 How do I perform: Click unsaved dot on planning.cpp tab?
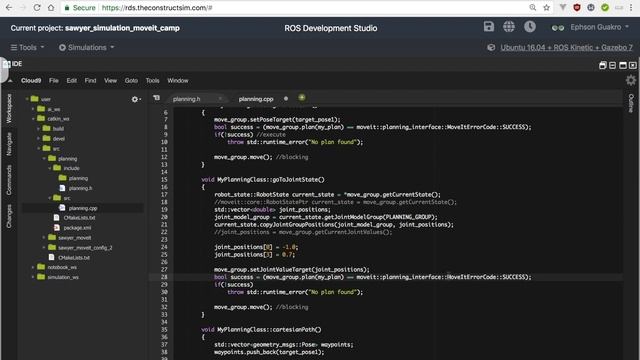[x=286, y=99]
